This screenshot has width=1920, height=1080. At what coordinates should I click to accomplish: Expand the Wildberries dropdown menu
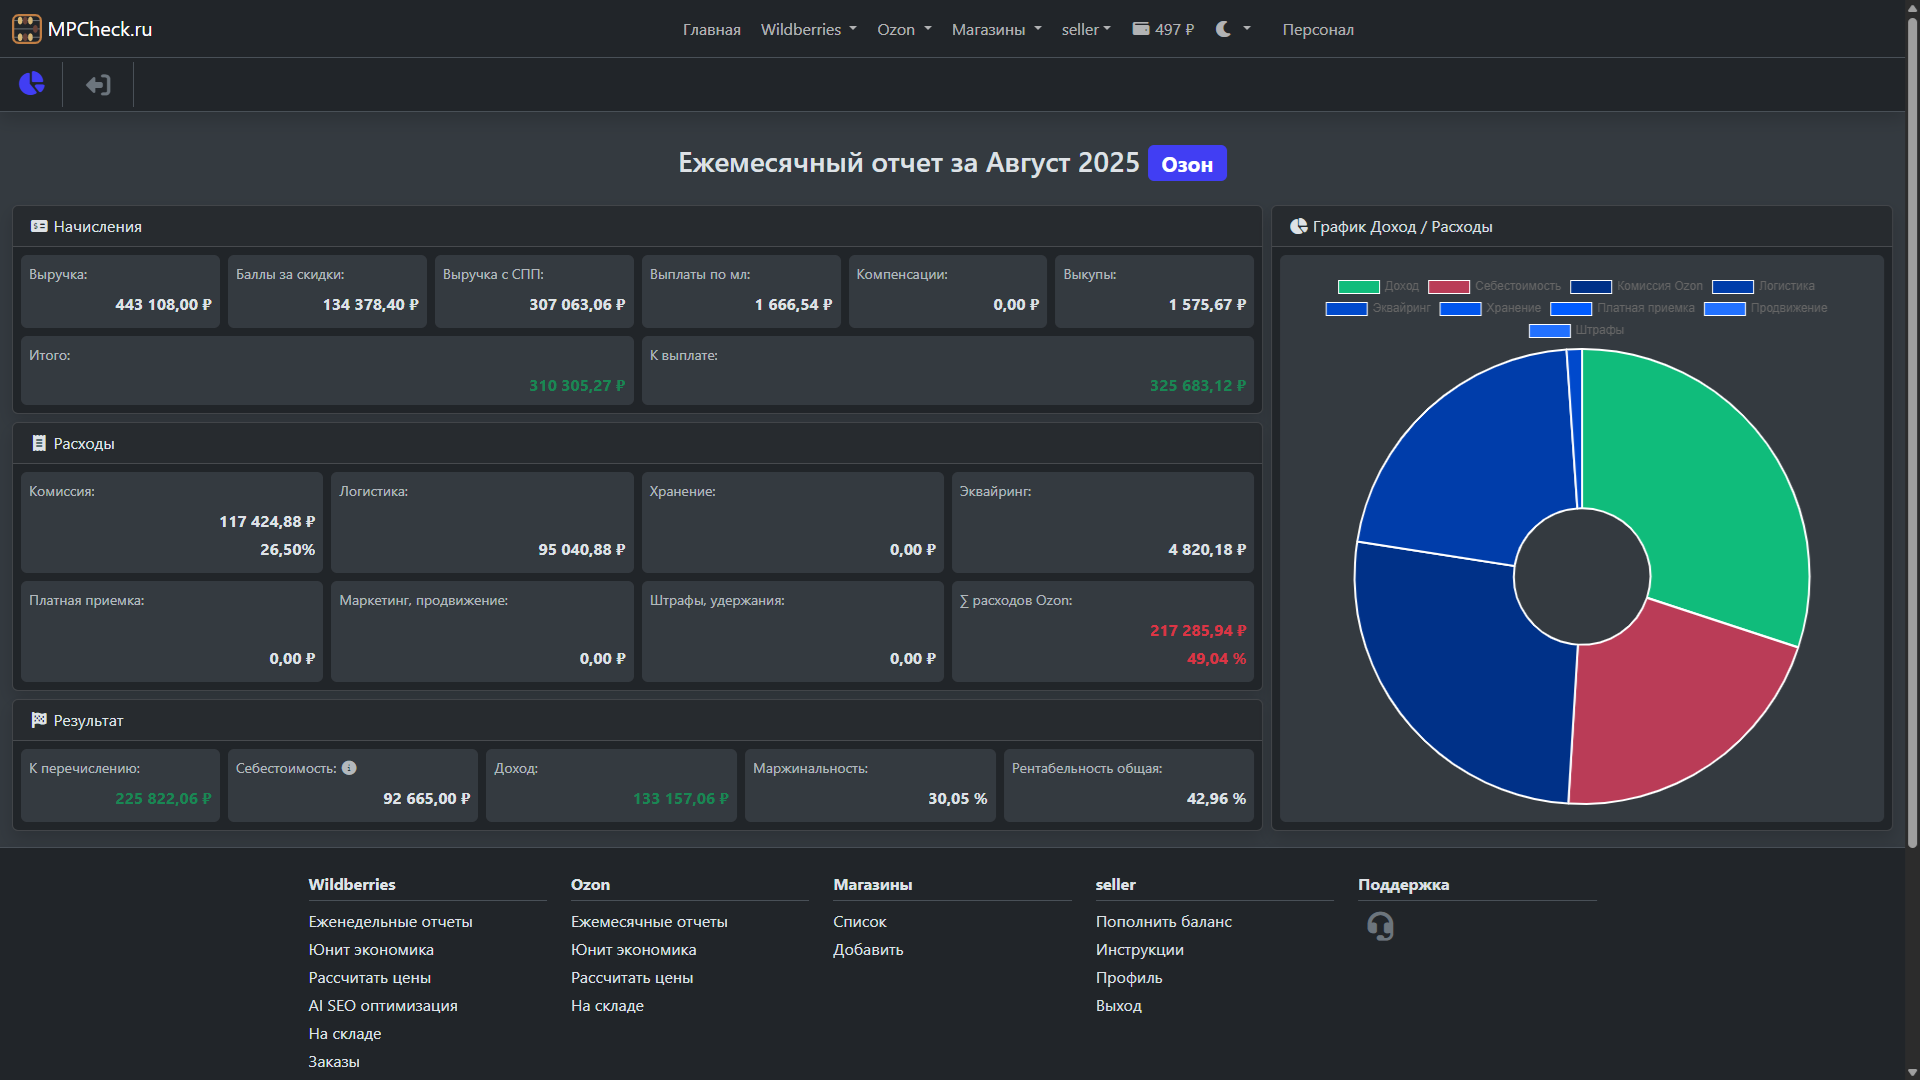point(808,29)
